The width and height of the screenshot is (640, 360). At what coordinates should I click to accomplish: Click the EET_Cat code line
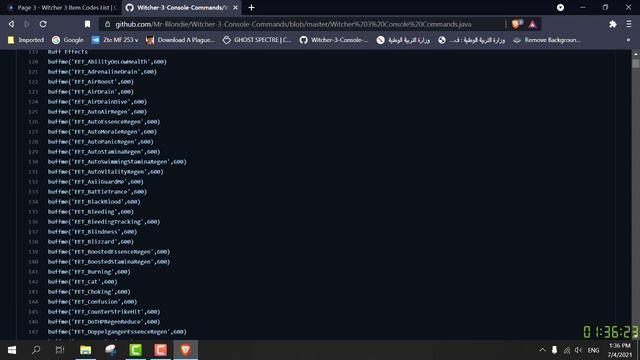click(x=82, y=282)
